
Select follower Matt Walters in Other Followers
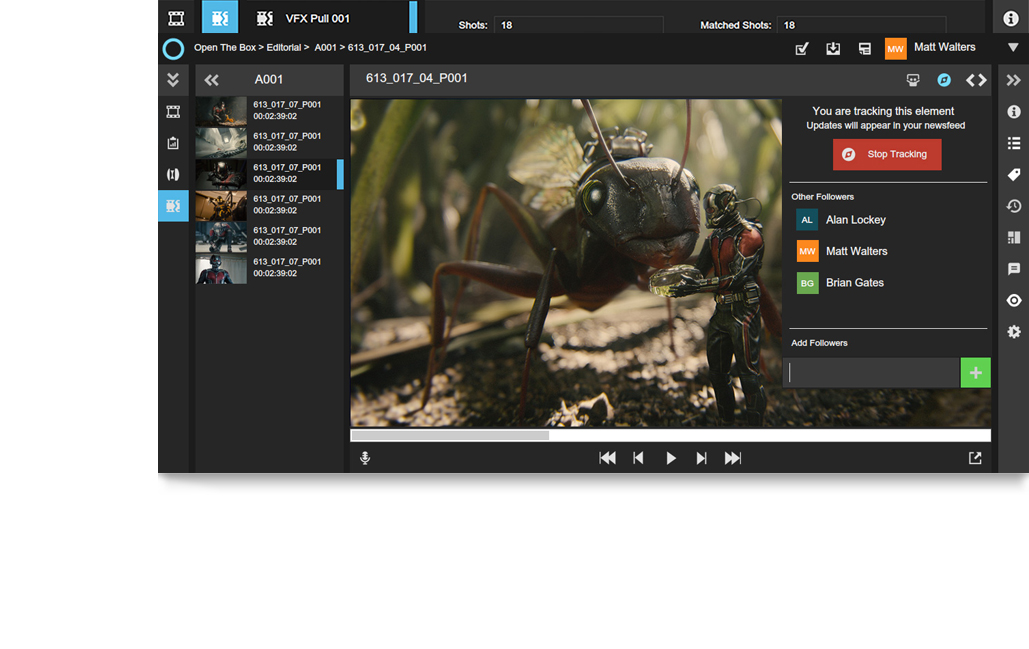point(856,251)
